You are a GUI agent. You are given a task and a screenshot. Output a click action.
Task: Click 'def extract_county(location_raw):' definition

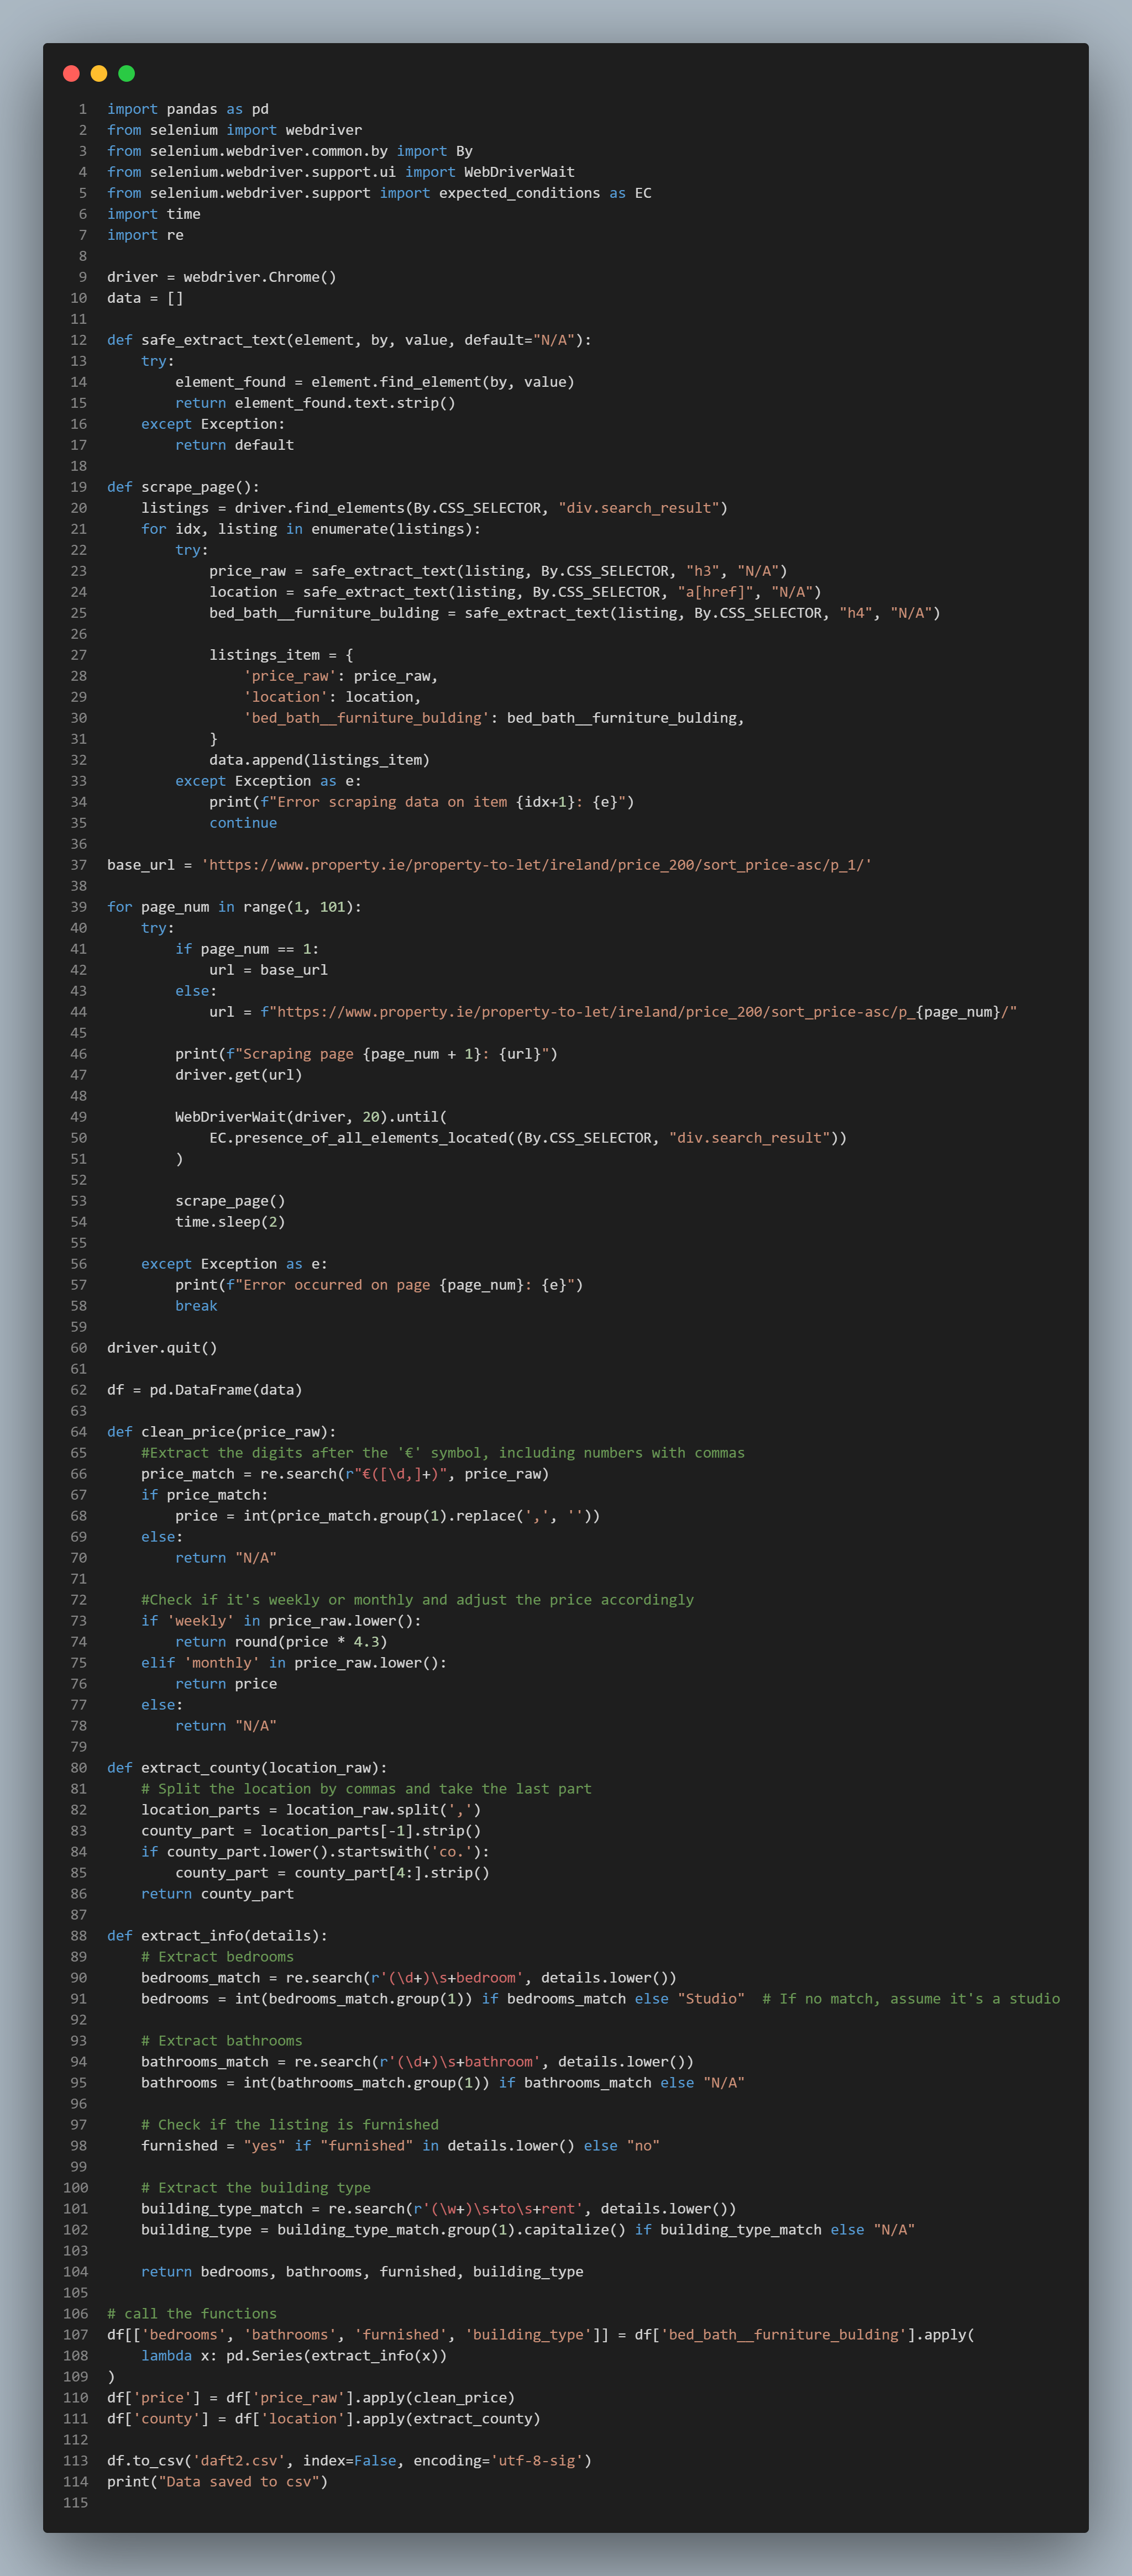coord(247,1768)
